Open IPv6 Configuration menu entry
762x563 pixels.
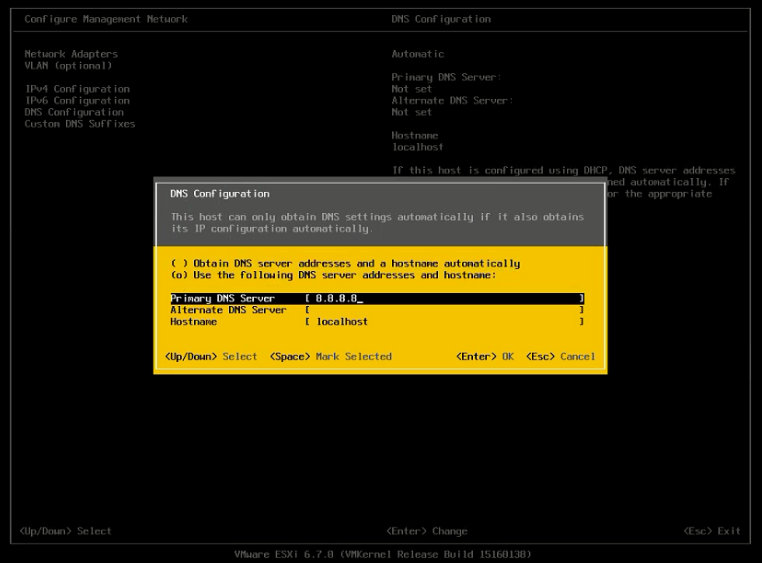pyautogui.click(x=77, y=101)
